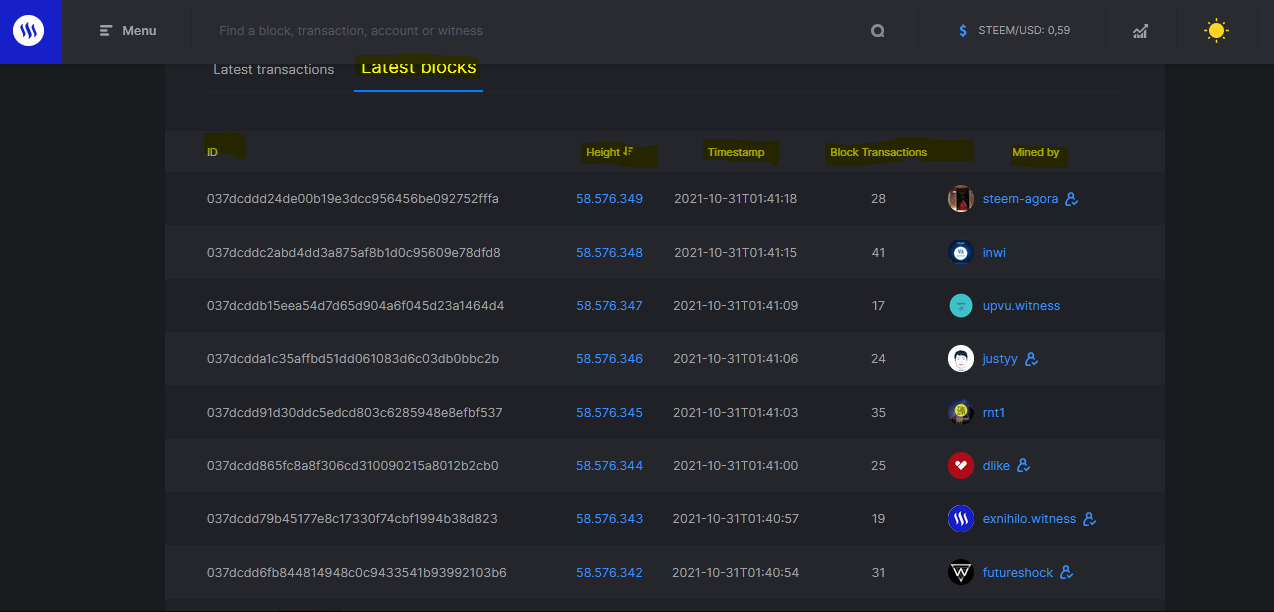Screen dimensions: 1274x612
Task: Click the Timestamp column header
Action: (x=736, y=152)
